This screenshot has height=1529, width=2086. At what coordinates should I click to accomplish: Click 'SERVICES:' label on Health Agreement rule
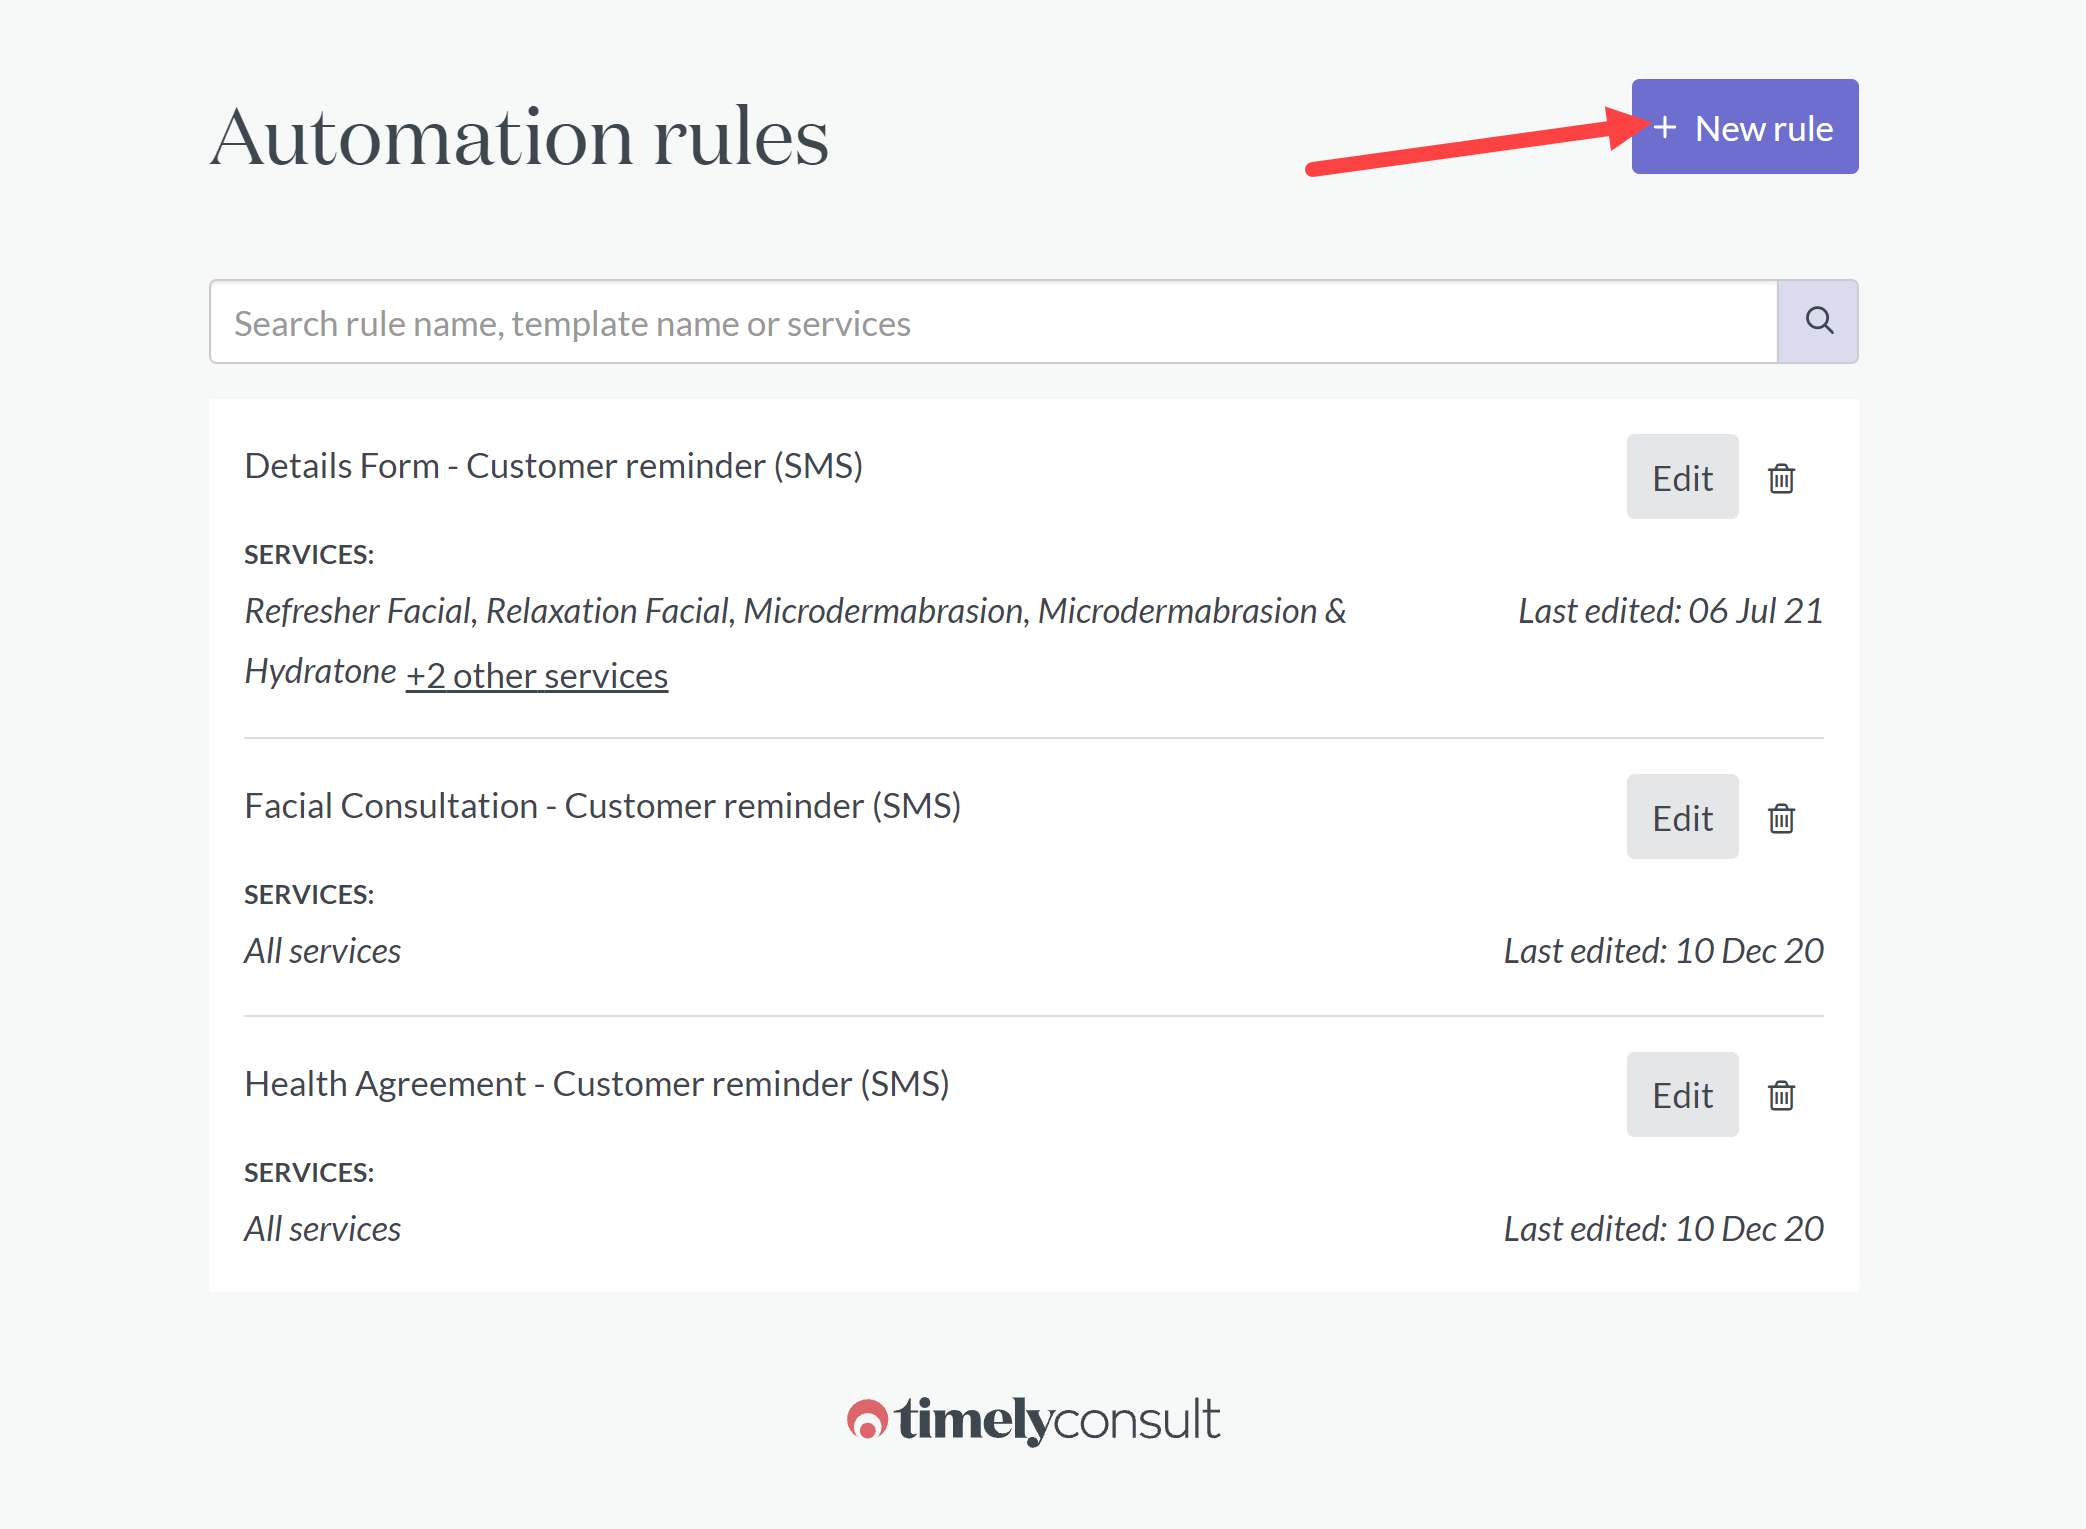click(x=308, y=1169)
